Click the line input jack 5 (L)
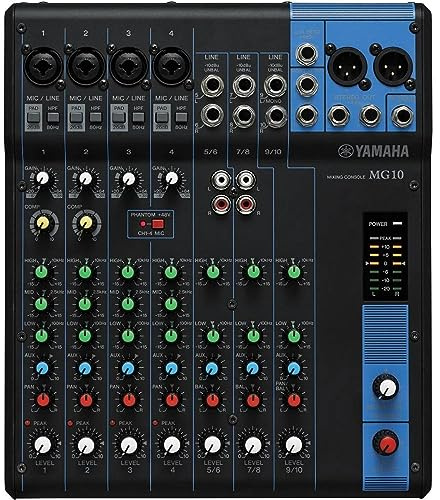 tap(212, 85)
